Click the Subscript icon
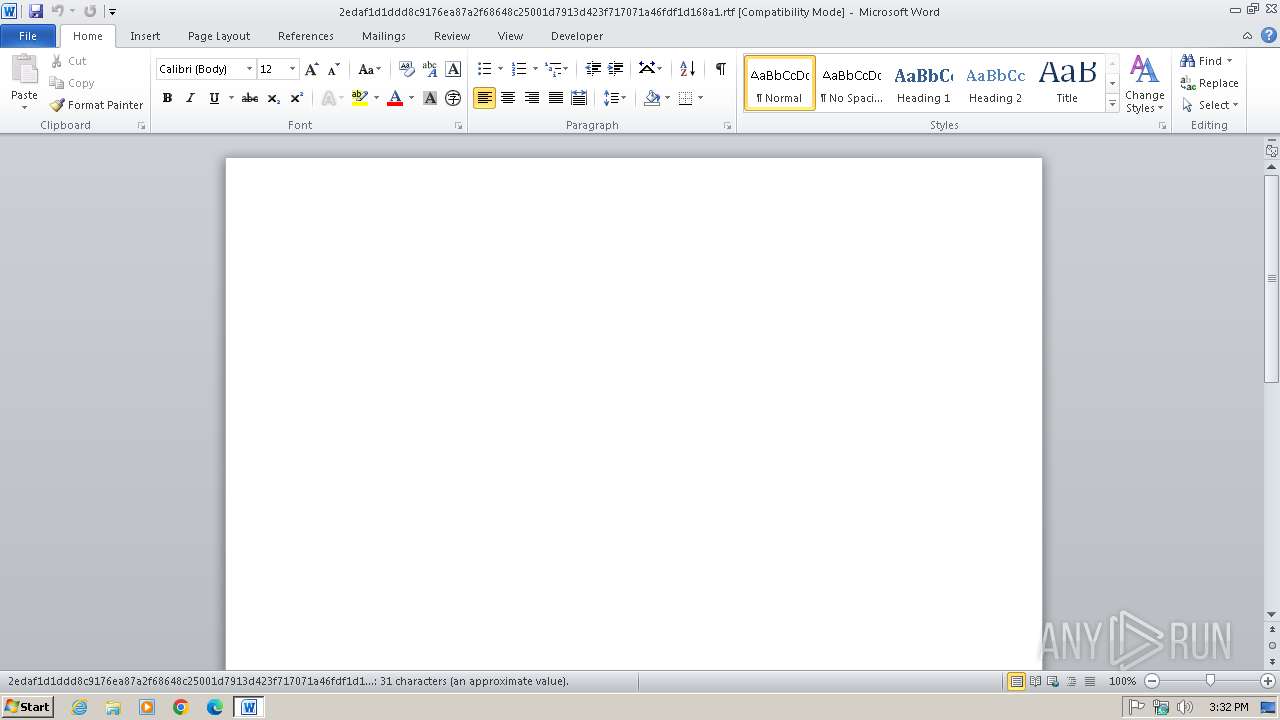The width and height of the screenshot is (1280, 720). (x=273, y=98)
